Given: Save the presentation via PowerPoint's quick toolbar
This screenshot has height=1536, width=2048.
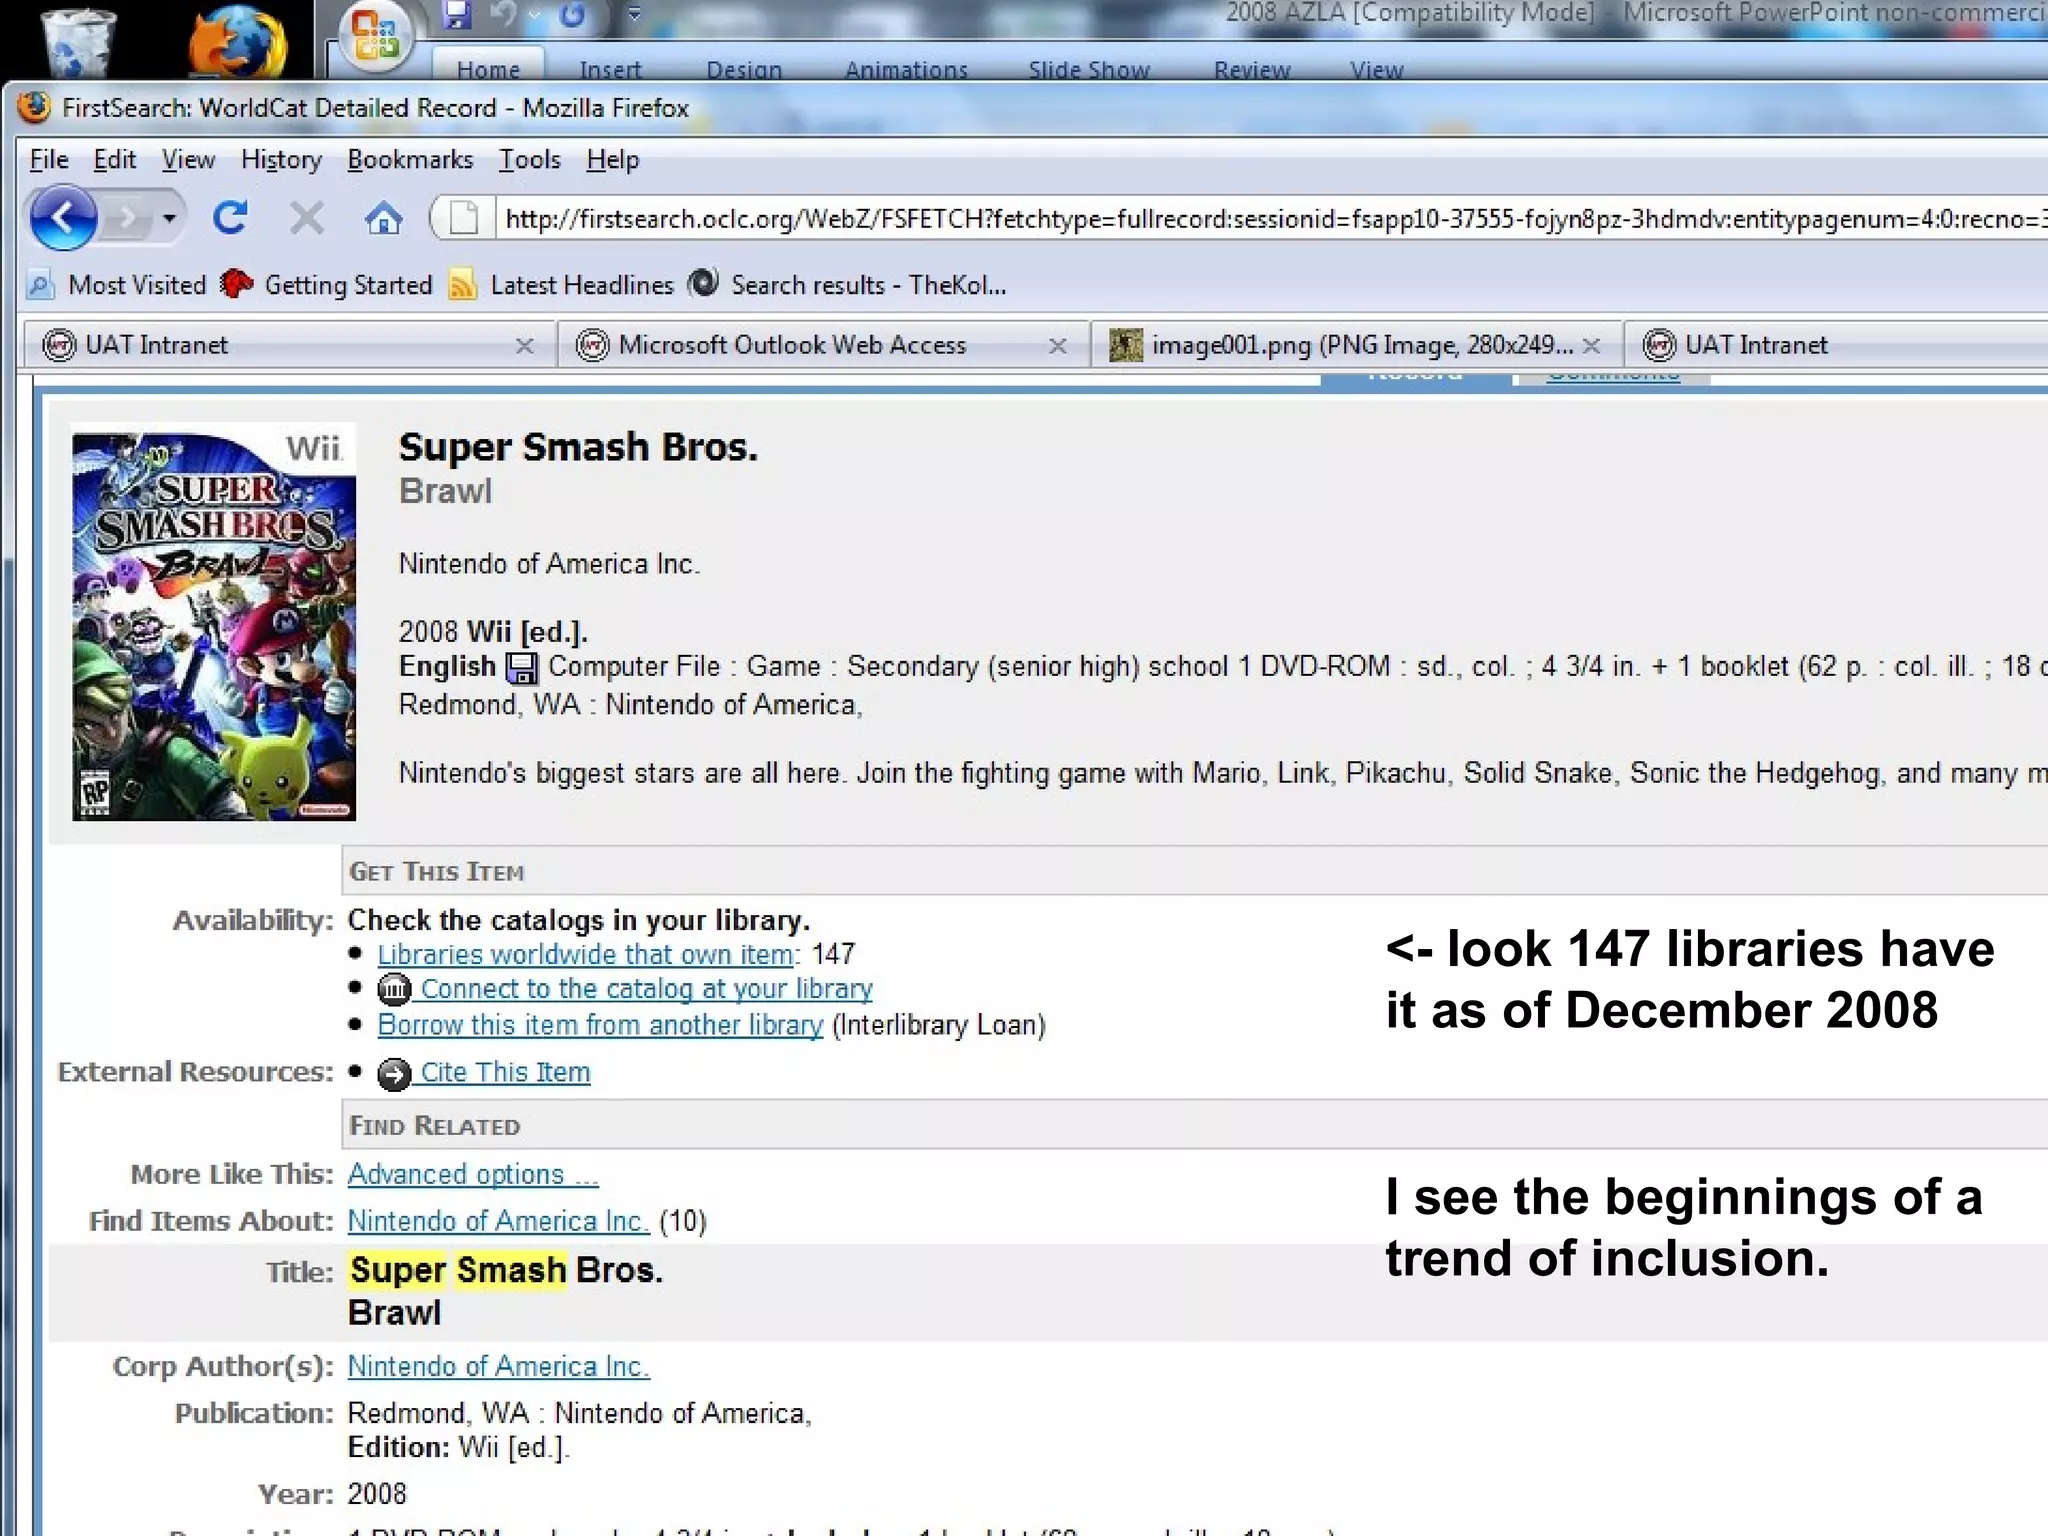Looking at the screenshot, I should (458, 14).
